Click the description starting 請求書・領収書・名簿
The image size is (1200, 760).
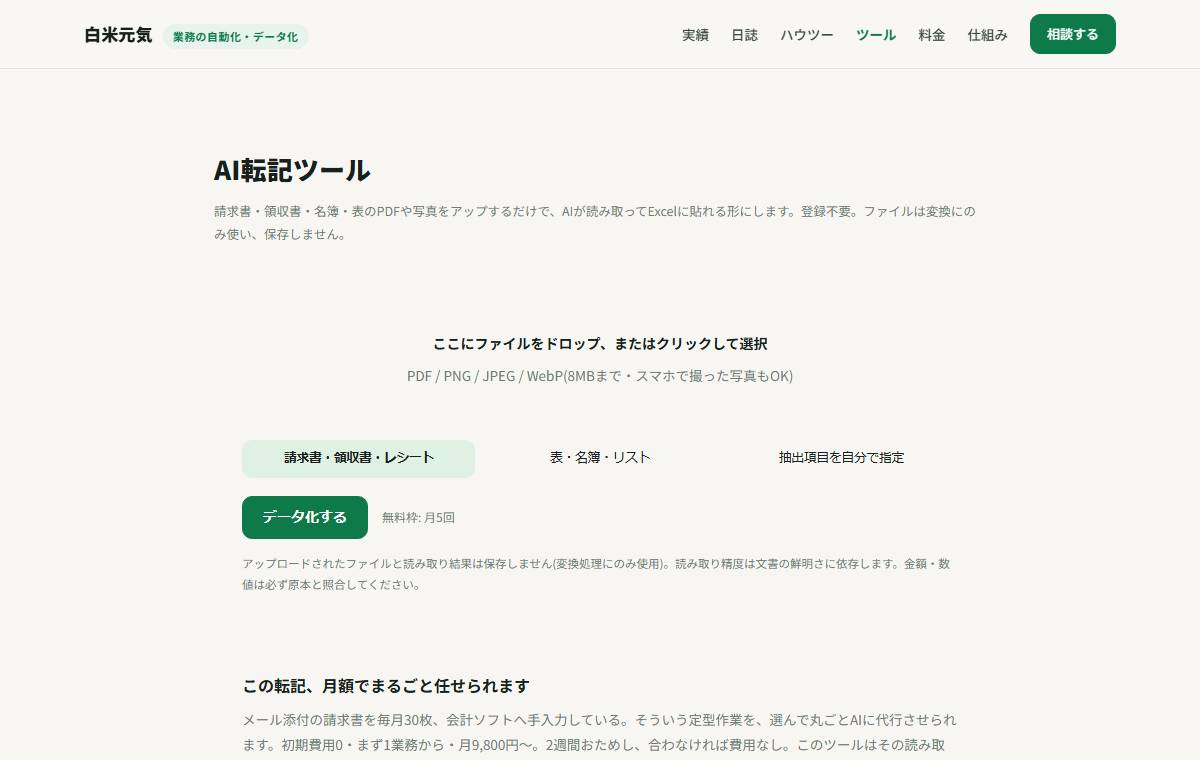595,224
